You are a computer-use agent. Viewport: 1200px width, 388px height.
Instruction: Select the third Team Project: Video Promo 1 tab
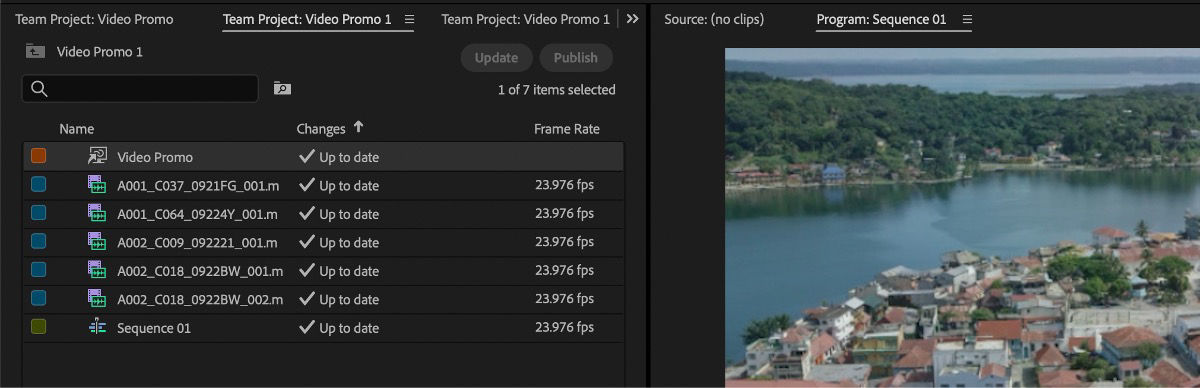525,19
